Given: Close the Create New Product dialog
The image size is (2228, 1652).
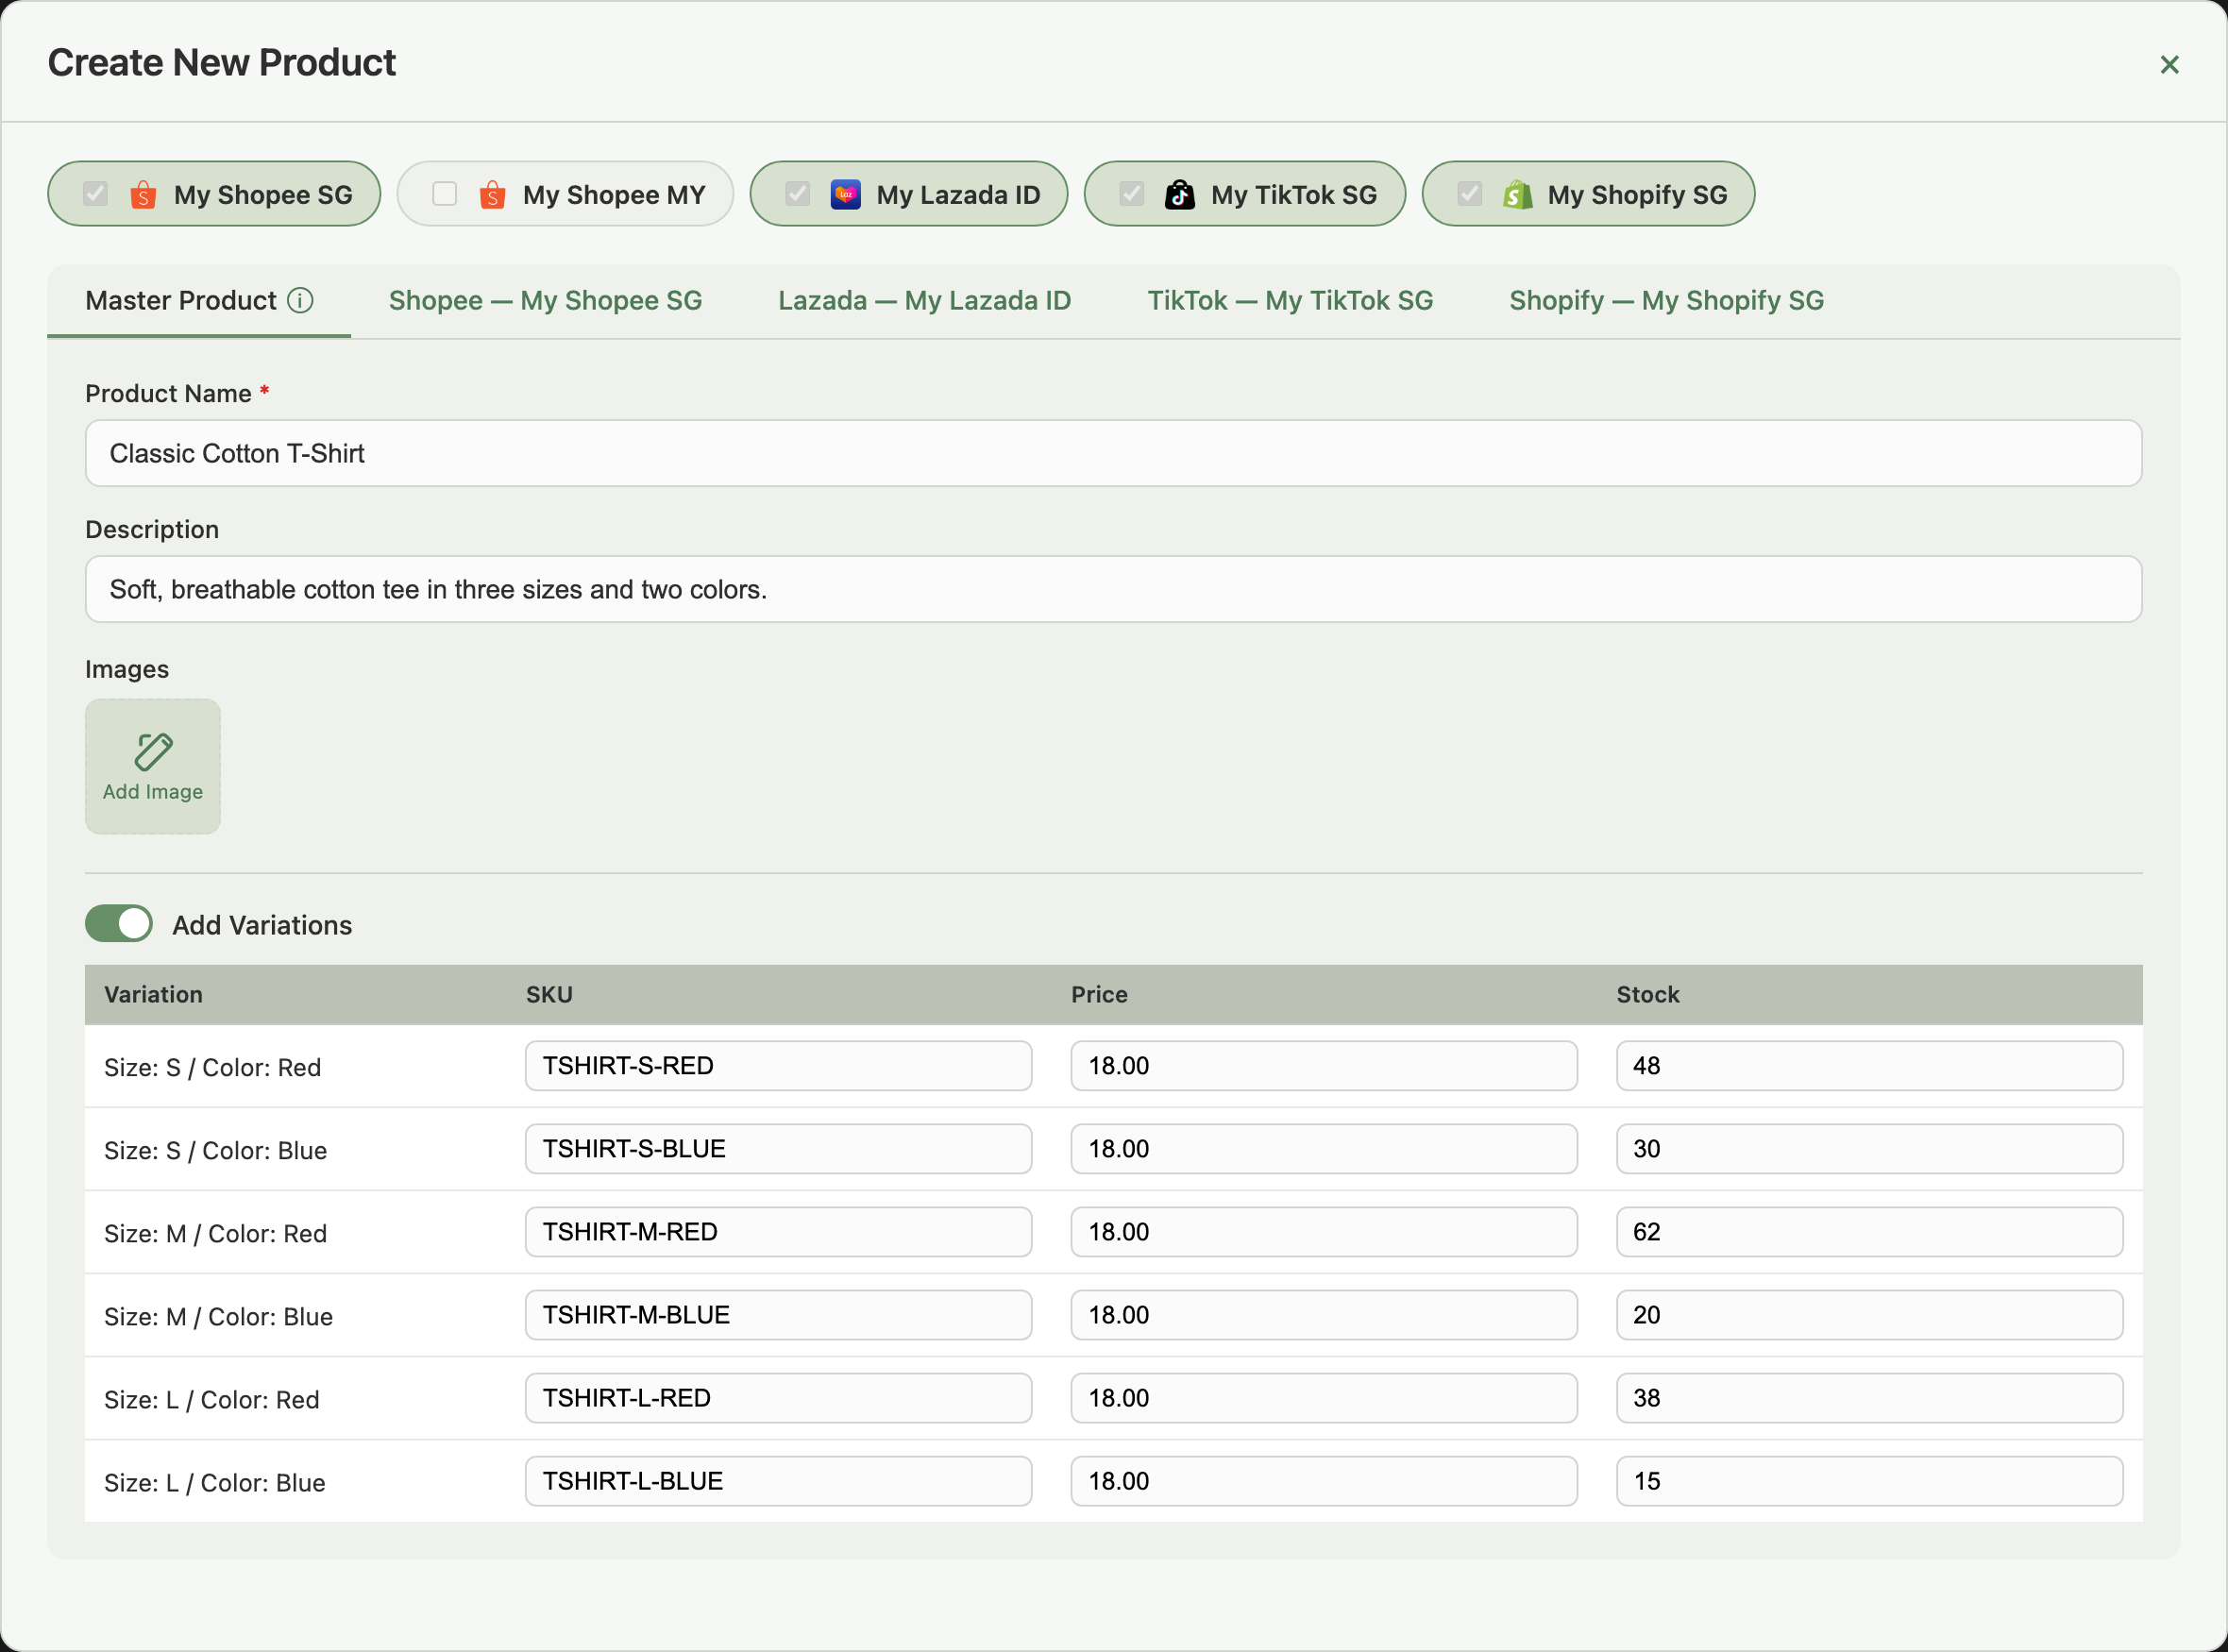Looking at the screenshot, I should pos(2169,65).
